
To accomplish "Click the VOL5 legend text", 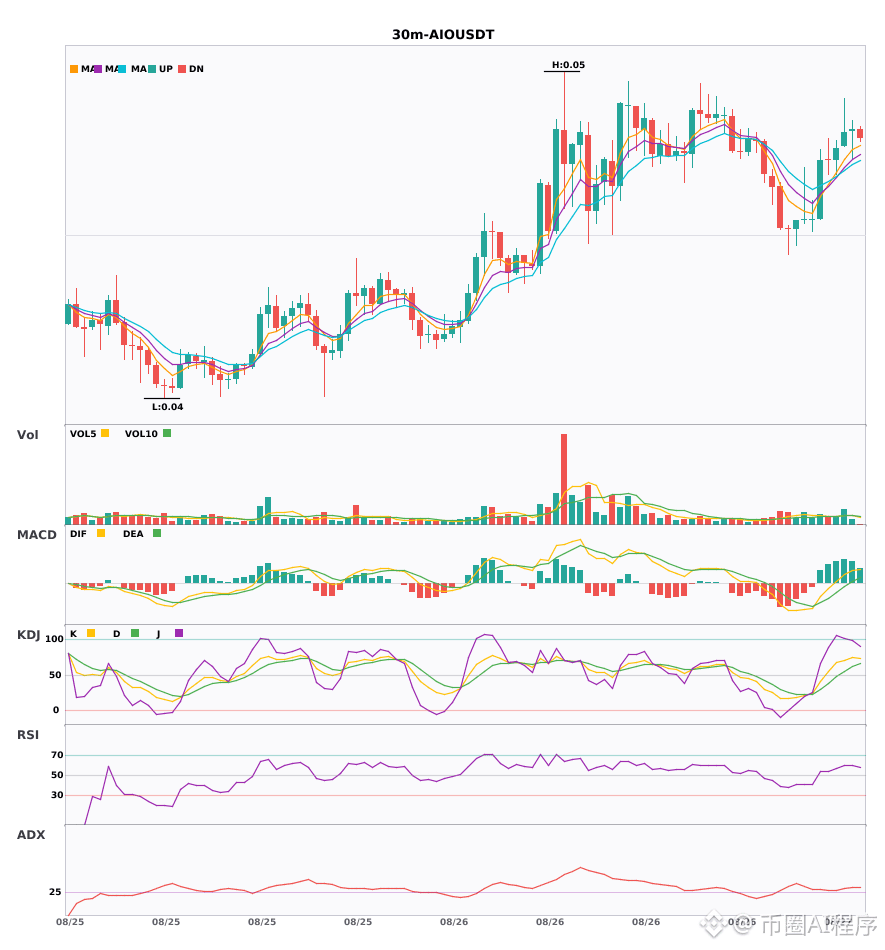I will pos(83,434).
